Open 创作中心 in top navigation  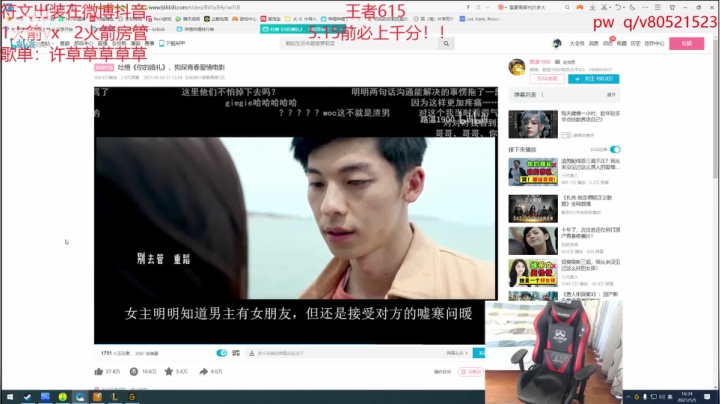tap(654, 44)
